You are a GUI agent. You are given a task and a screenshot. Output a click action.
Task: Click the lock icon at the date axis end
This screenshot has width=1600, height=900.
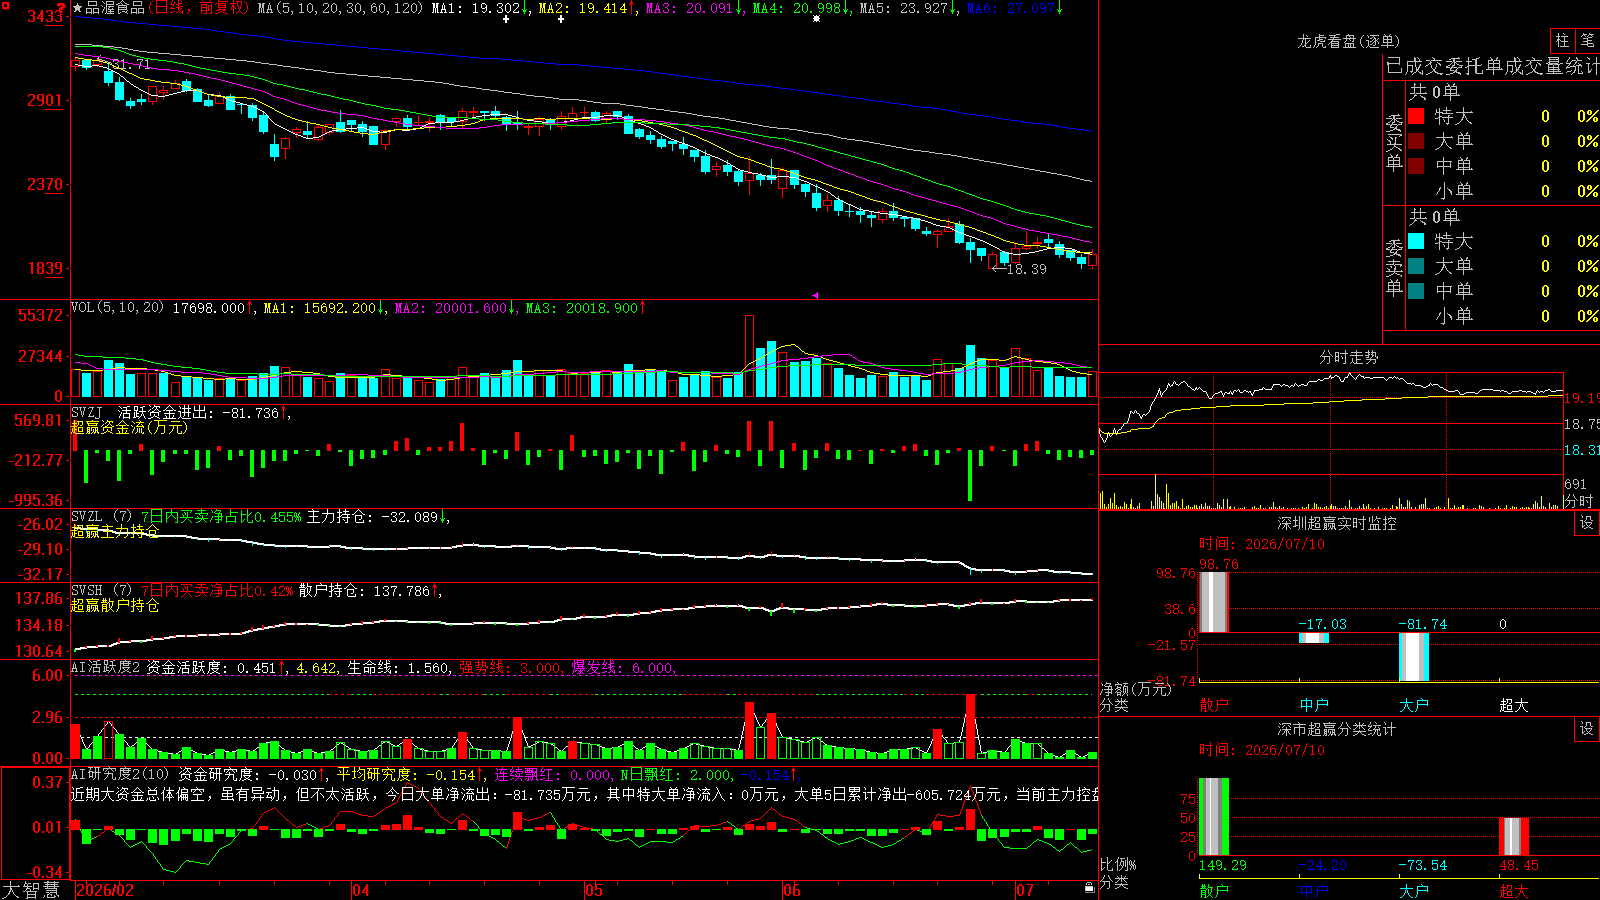click(1089, 888)
